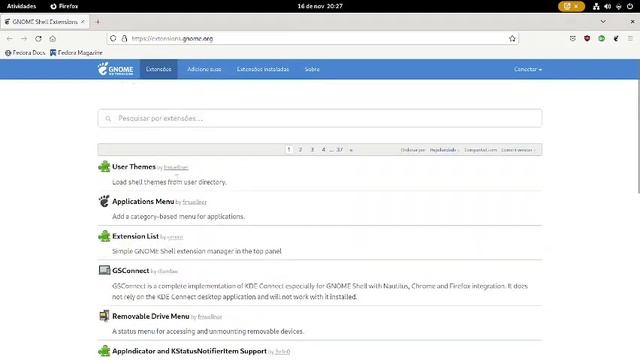Click the Firefox forward arrow
The width and height of the screenshot is (640, 360).
coord(24,38)
